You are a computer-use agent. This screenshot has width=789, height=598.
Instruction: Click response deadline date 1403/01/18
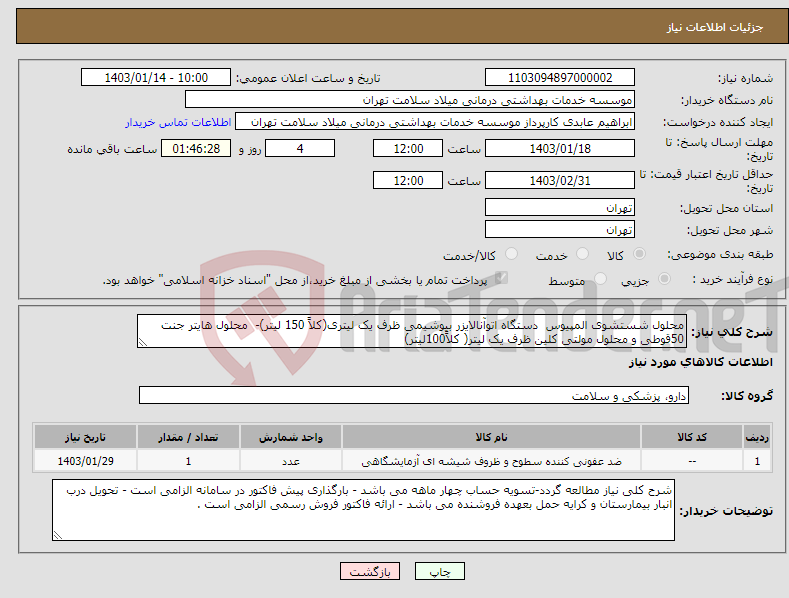[560, 148]
